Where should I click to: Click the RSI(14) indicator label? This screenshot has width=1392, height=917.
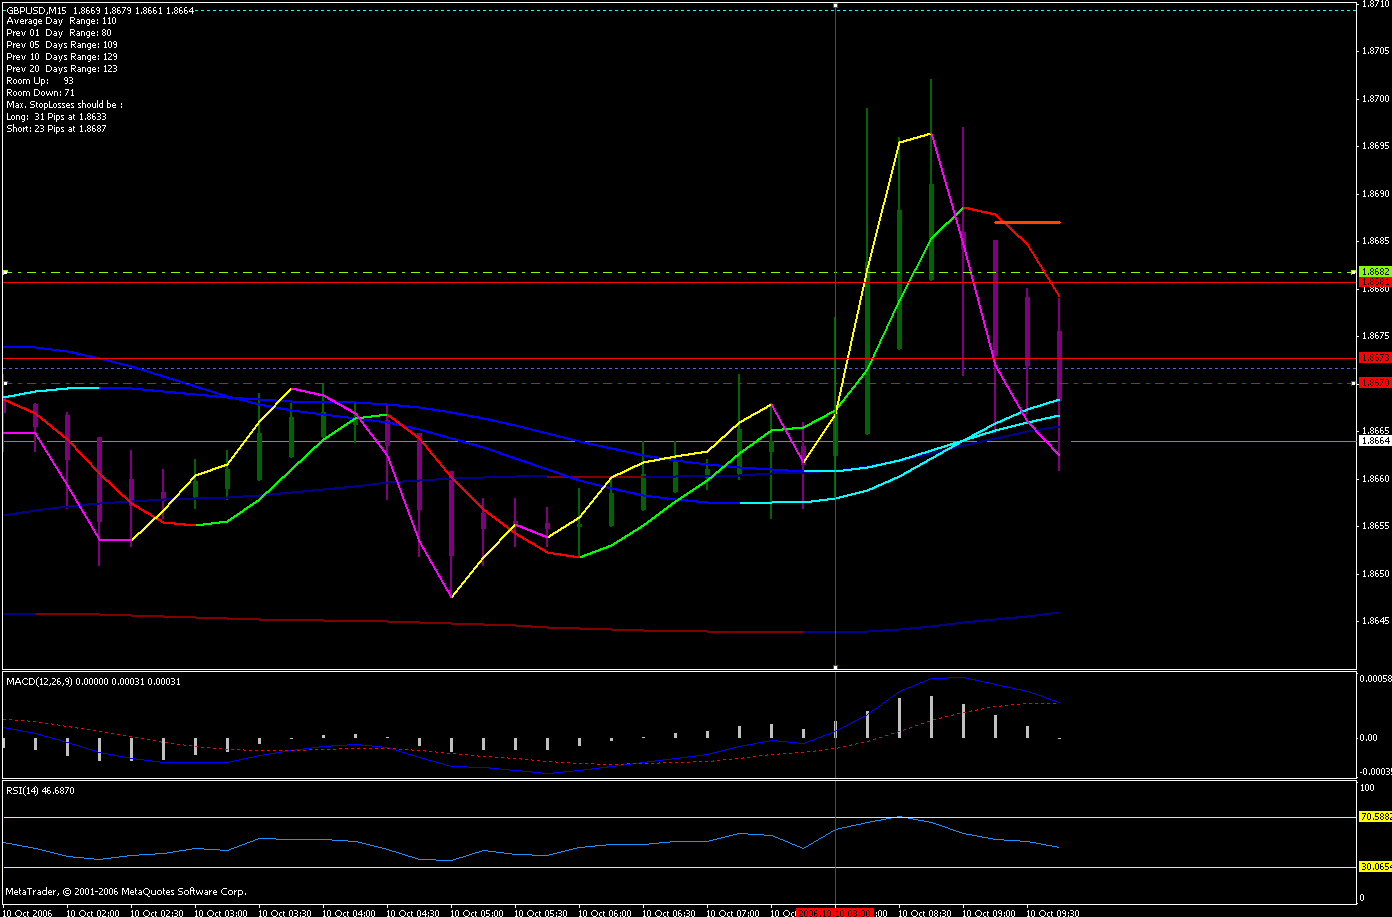click(23, 790)
